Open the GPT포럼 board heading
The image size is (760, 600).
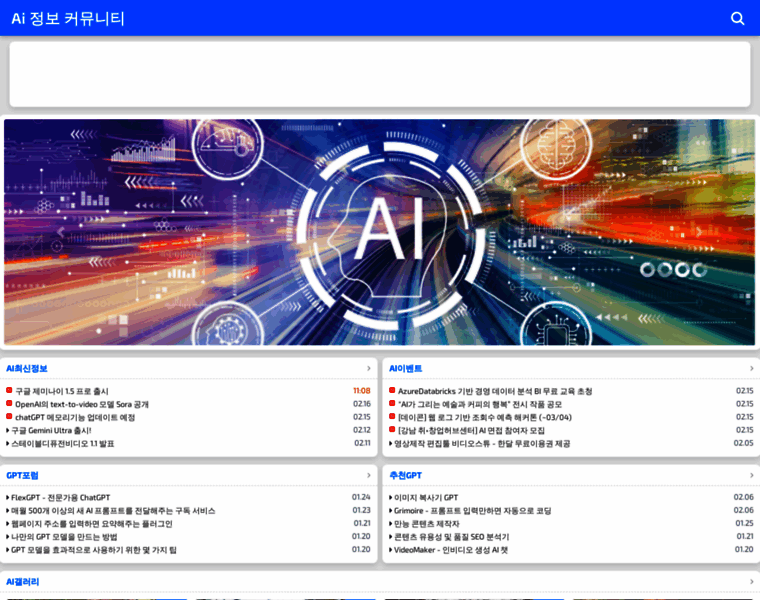tap(22, 475)
